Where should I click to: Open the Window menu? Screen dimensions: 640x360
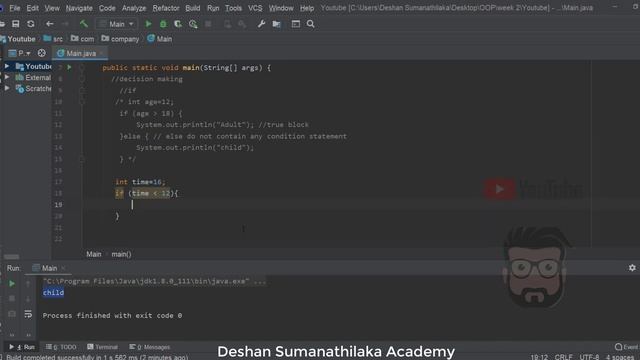pos(281,8)
